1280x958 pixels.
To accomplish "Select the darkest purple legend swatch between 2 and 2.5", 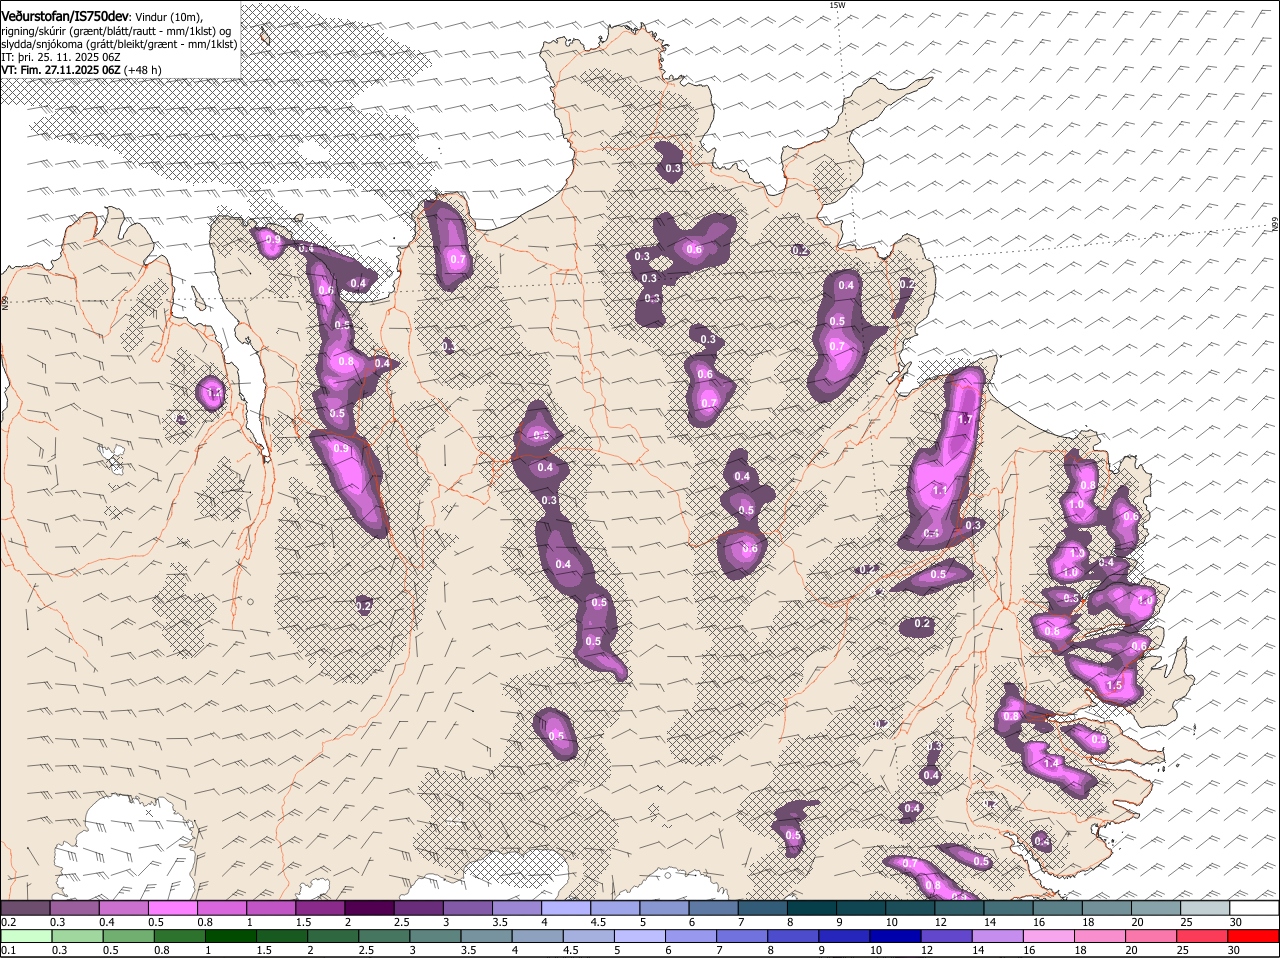I will click(x=369, y=907).
